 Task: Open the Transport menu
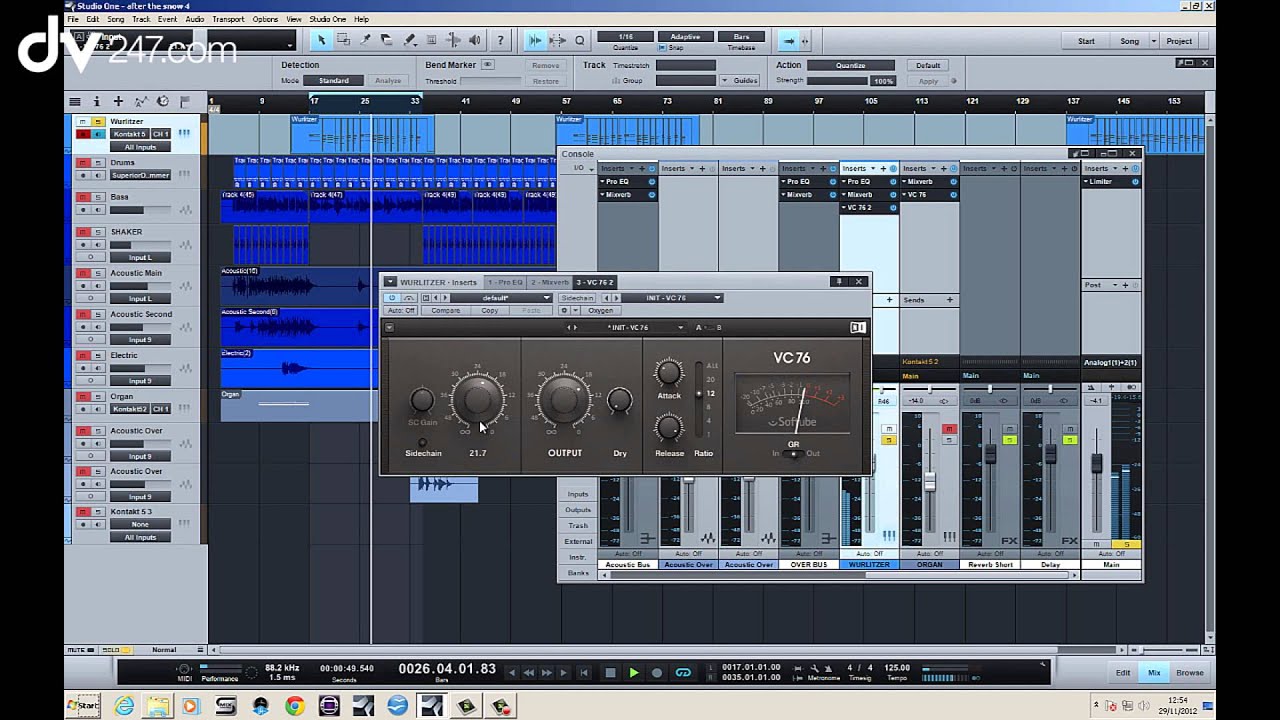228,19
